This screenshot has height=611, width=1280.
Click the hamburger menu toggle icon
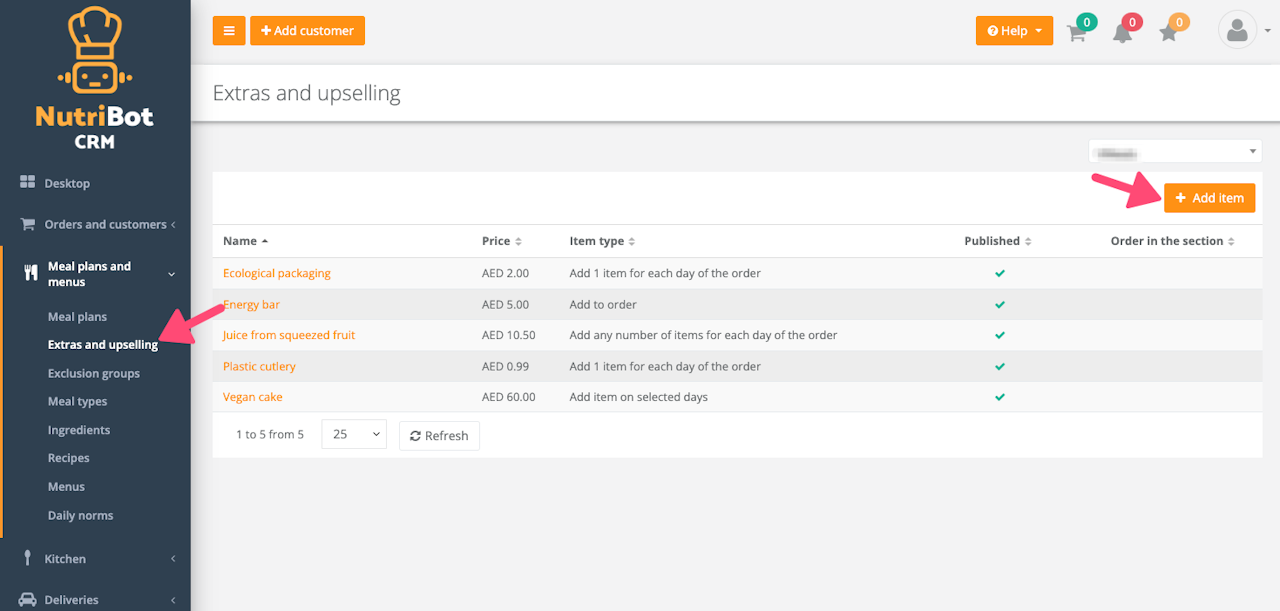[229, 31]
